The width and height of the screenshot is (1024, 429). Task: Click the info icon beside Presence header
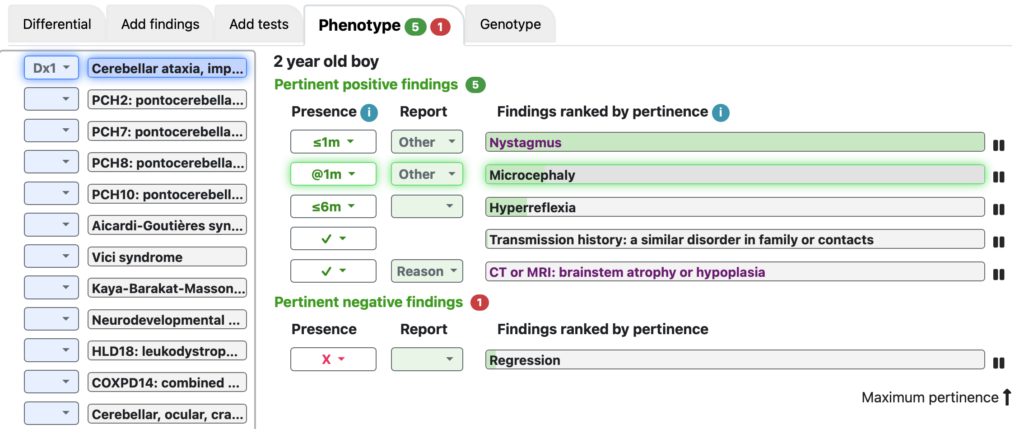pyautogui.click(x=369, y=112)
